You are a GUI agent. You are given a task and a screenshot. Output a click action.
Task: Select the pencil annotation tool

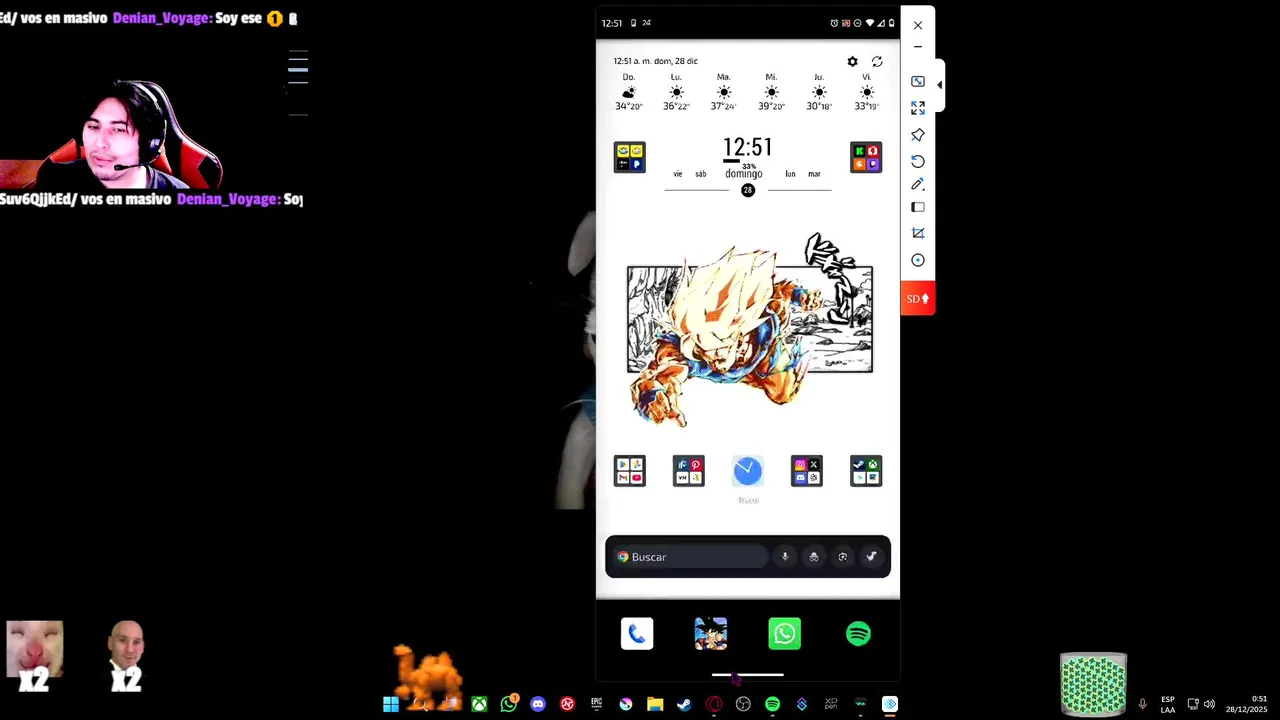918,184
